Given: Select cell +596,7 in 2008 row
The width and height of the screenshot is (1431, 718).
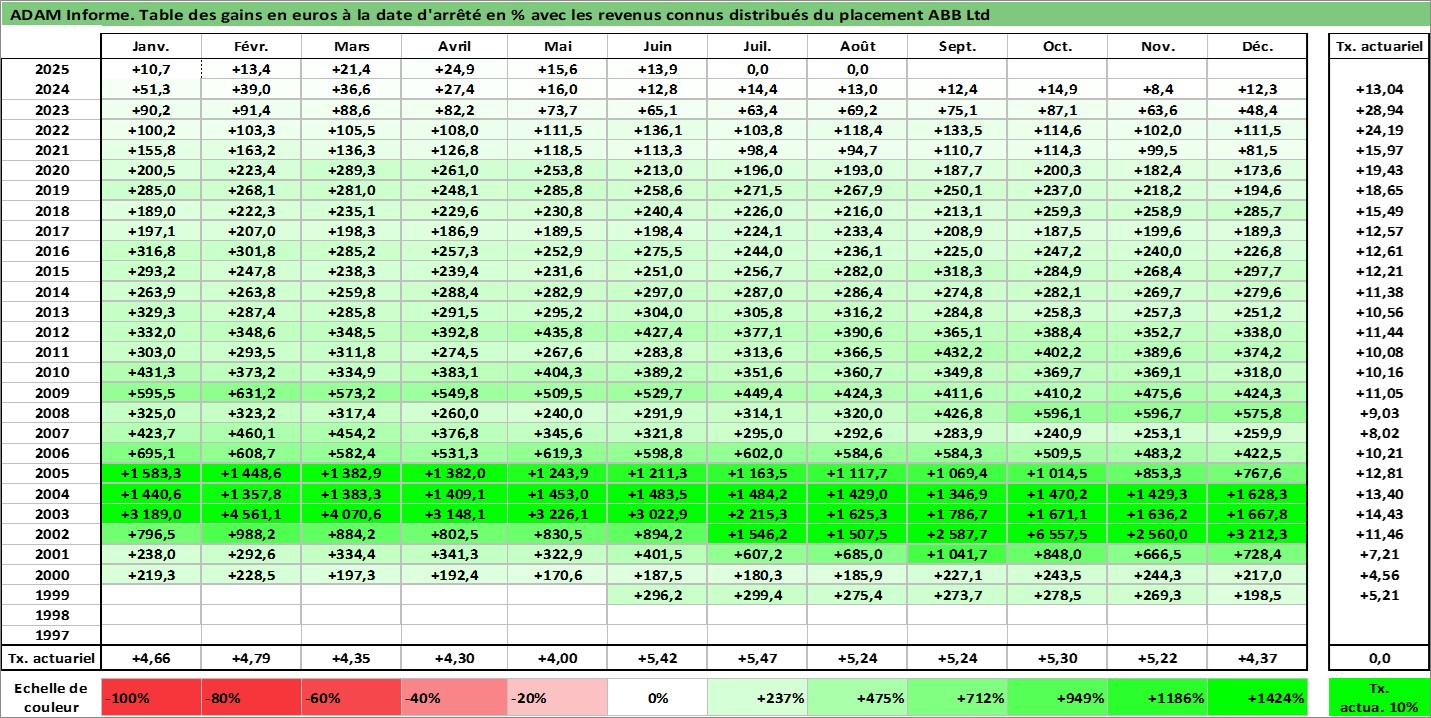Looking at the screenshot, I should [1157, 413].
